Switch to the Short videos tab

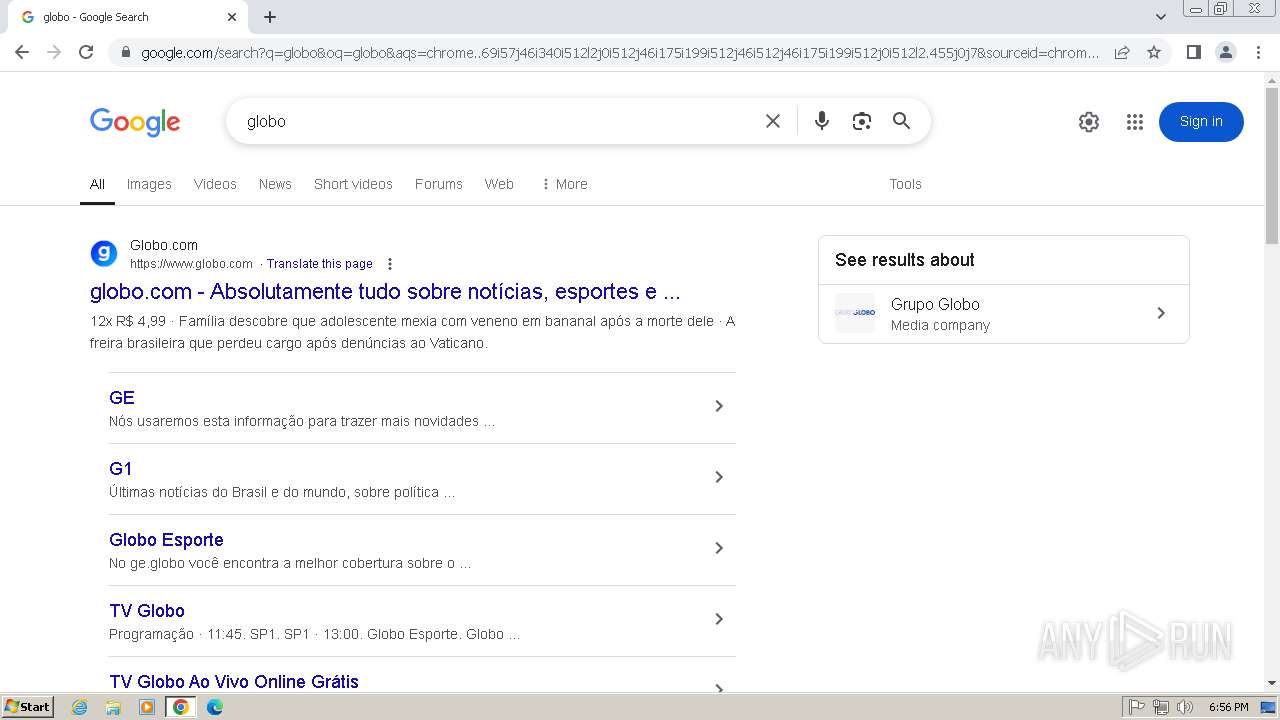coord(353,184)
